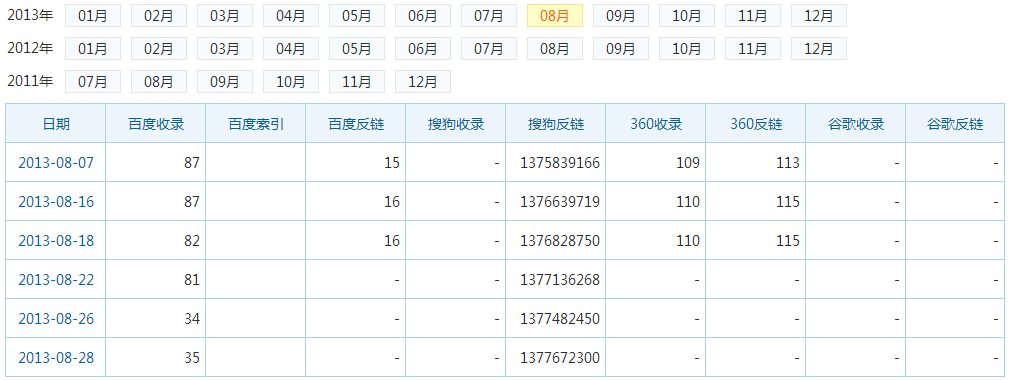Select 06月 in the 2013年 row

(x=423, y=15)
